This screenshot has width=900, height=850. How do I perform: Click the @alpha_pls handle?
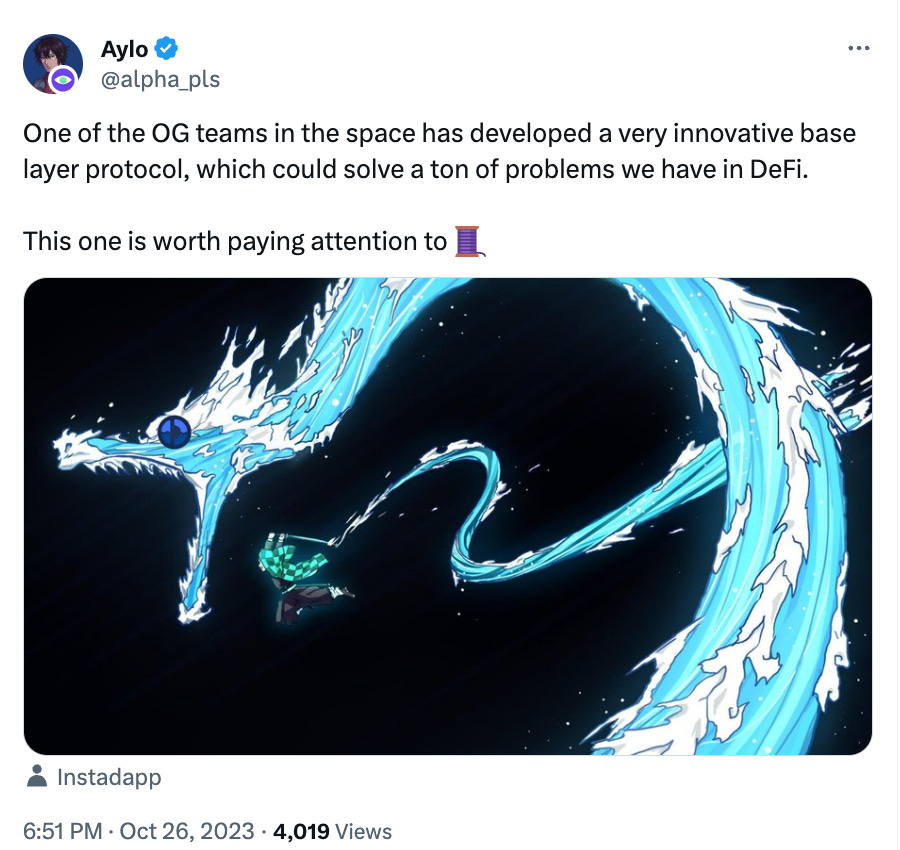pyautogui.click(x=160, y=79)
